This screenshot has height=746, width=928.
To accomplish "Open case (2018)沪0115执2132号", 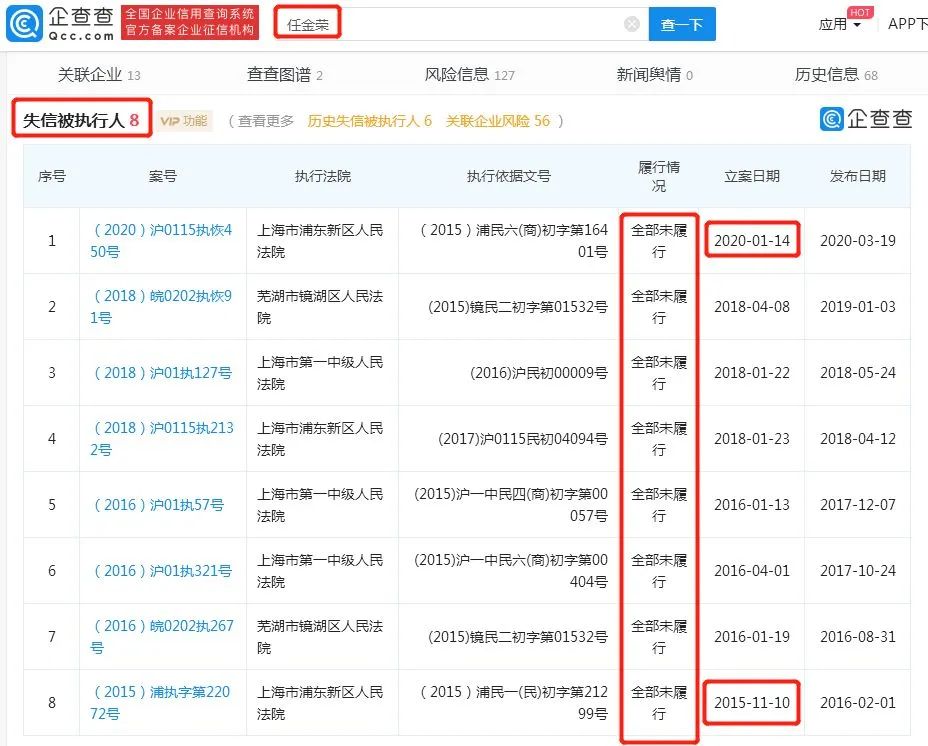I will 162,439.
